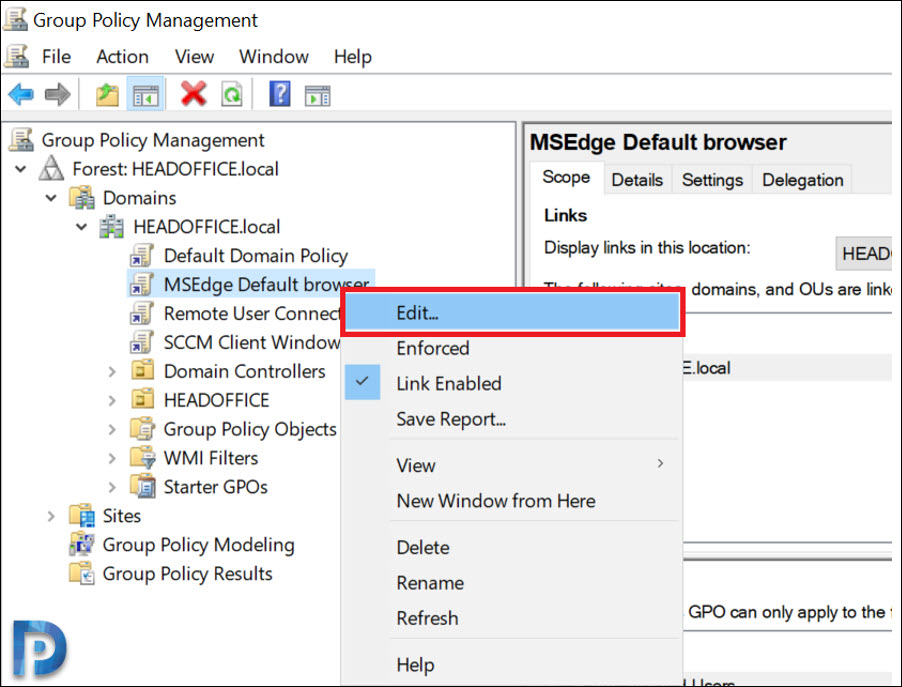Open the File menu

click(x=56, y=57)
